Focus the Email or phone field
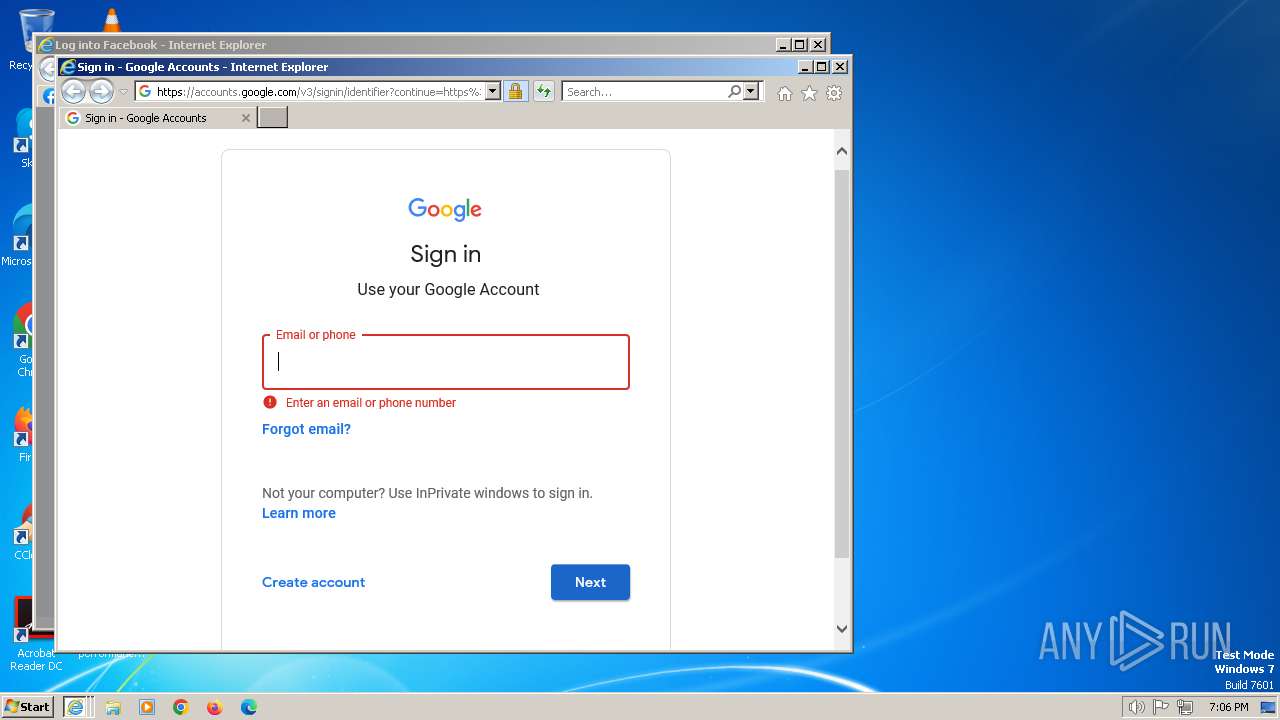Image resolution: width=1280 pixels, height=720 pixels. [446, 362]
